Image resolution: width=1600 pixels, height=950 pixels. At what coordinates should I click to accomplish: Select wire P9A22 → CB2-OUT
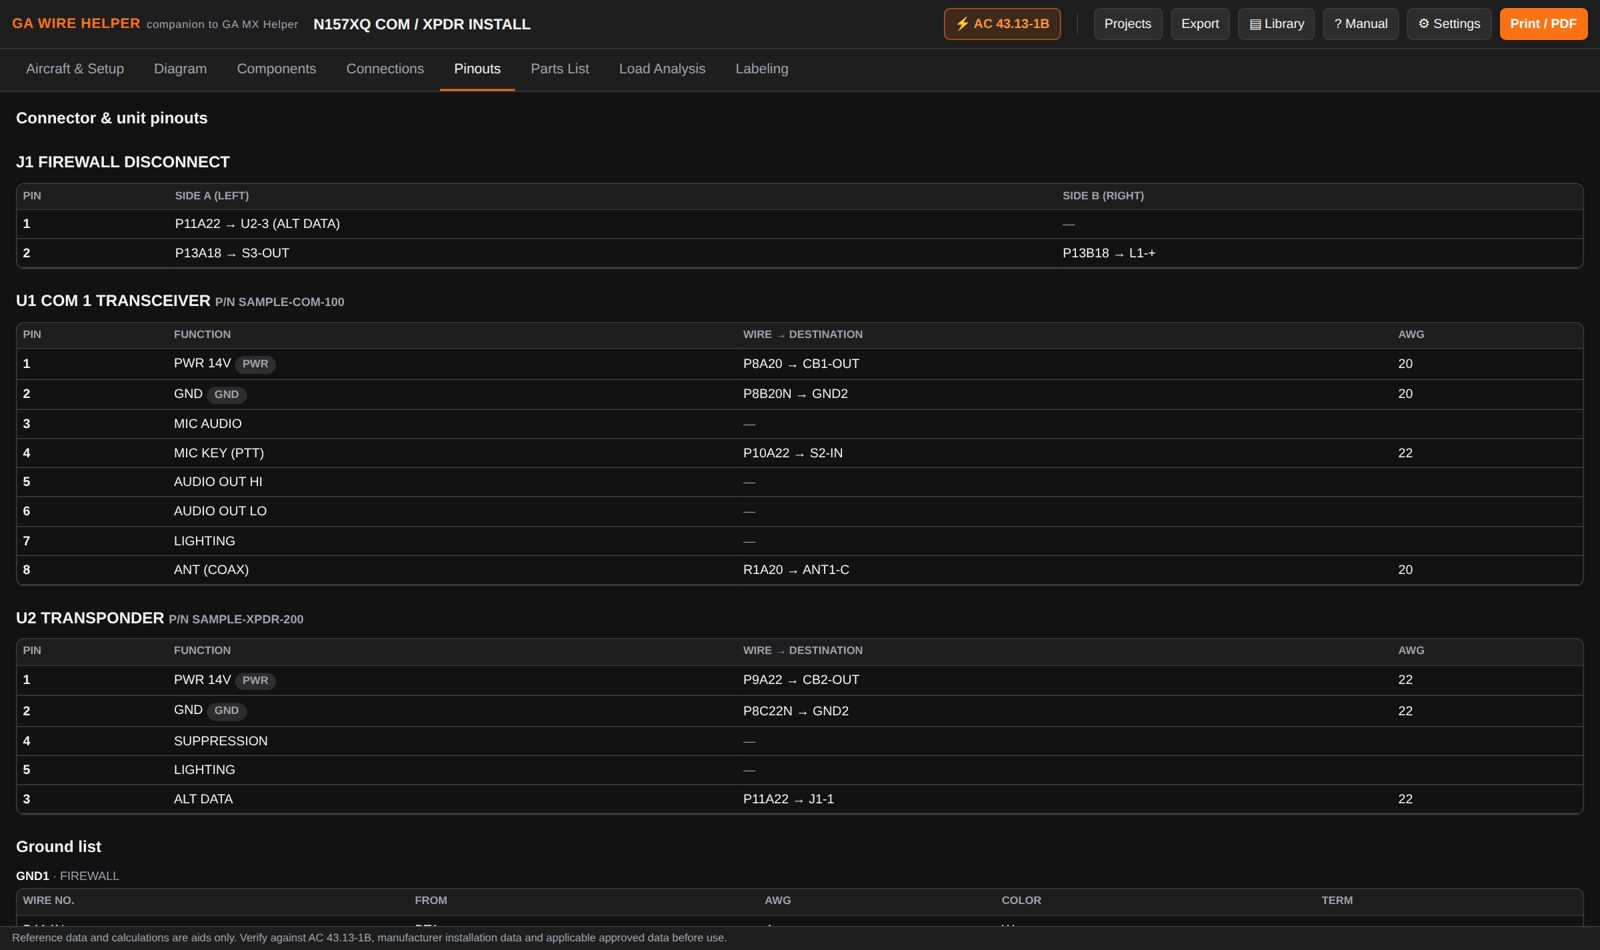(x=801, y=680)
